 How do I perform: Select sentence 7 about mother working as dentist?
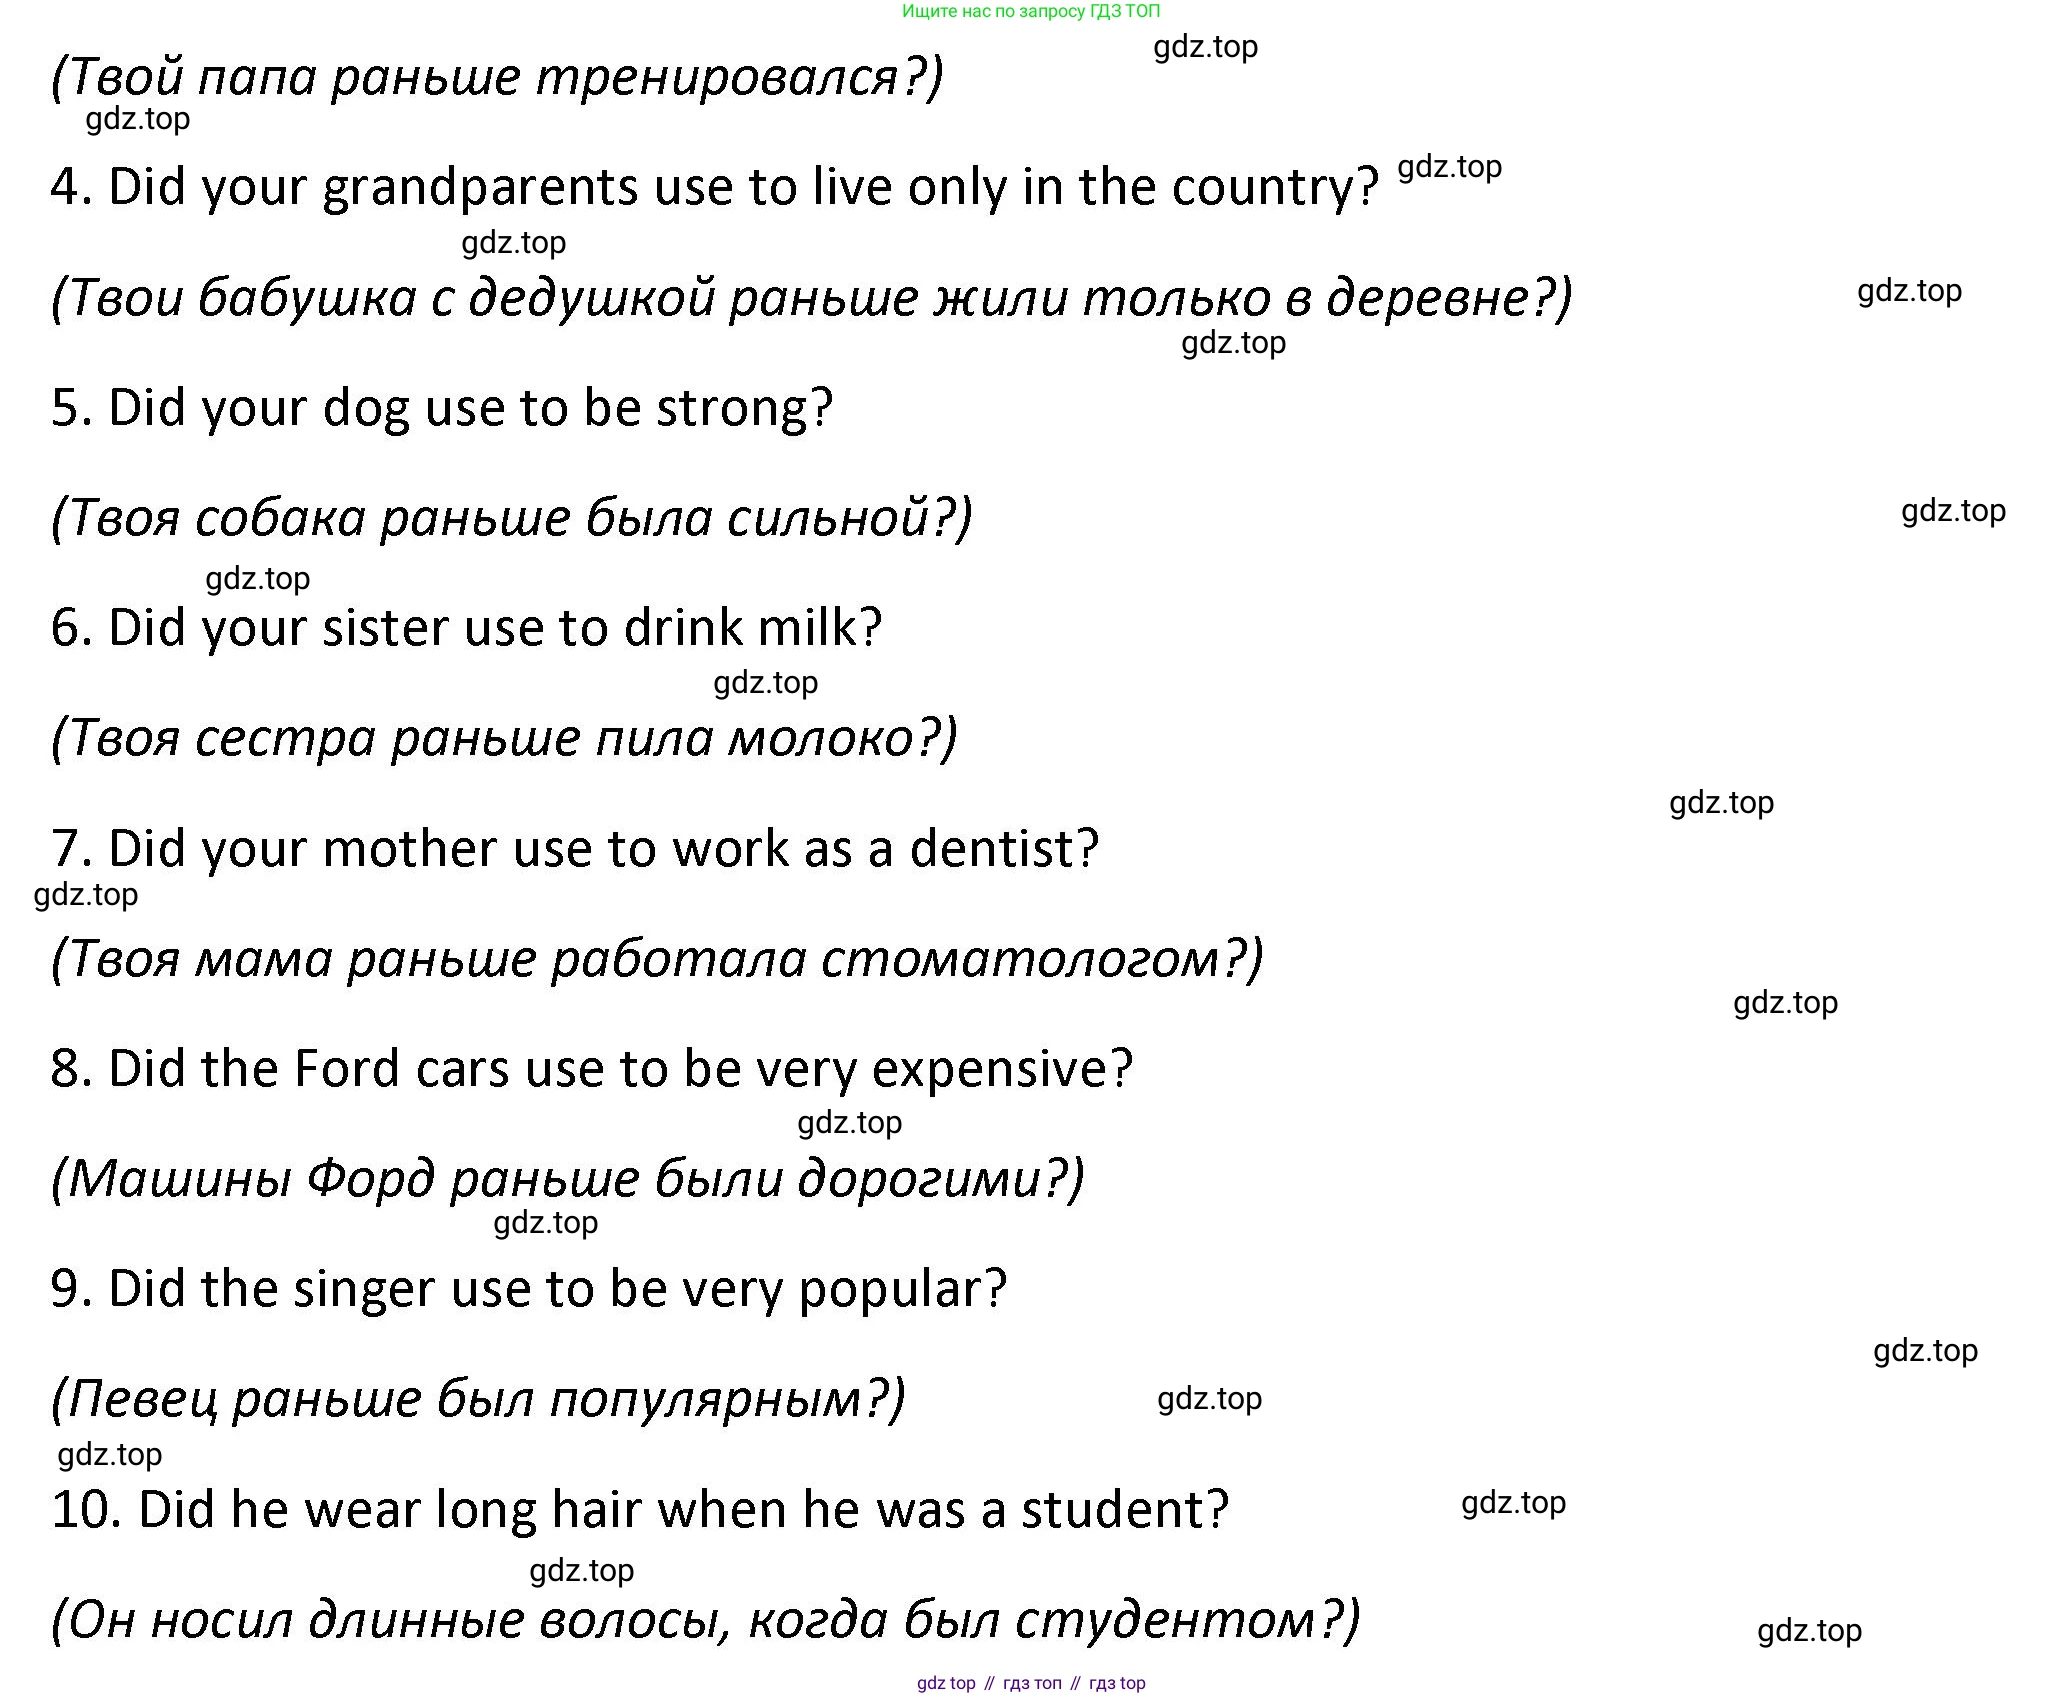[x=574, y=849]
